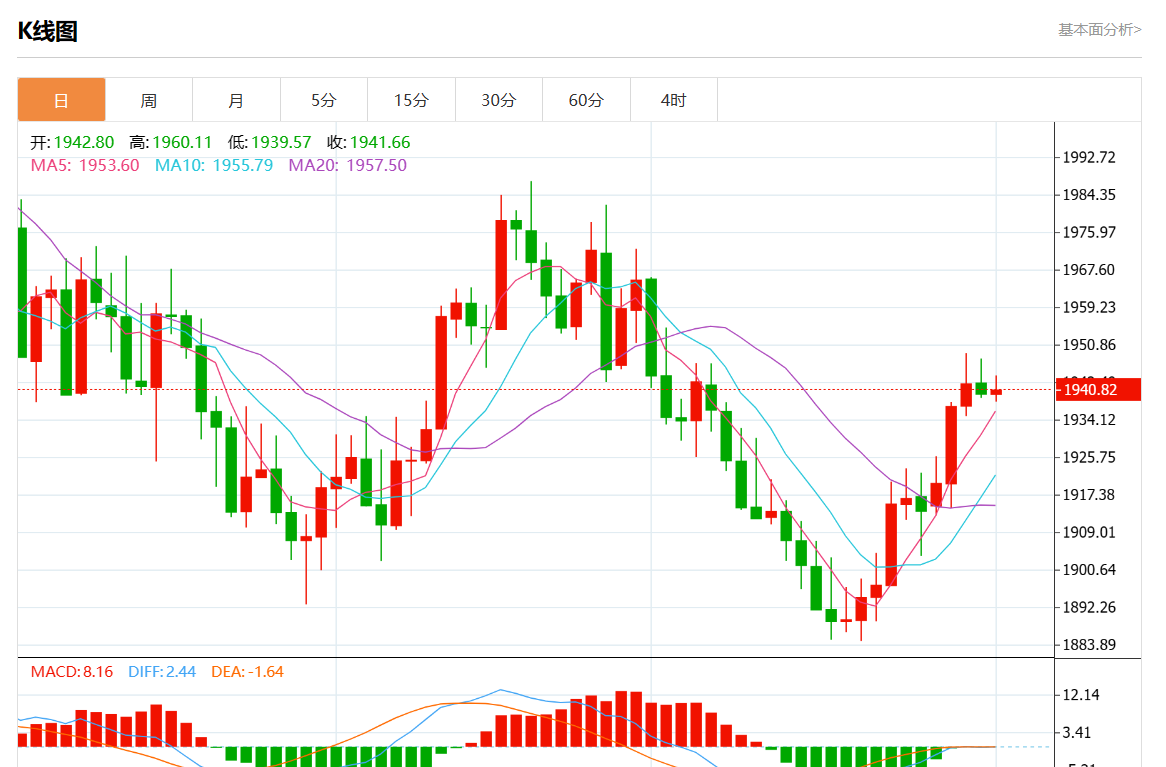The width and height of the screenshot is (1166, 767).
Task: Click the 1892.26 price axis label
Action: click(x=1089, y=607)
